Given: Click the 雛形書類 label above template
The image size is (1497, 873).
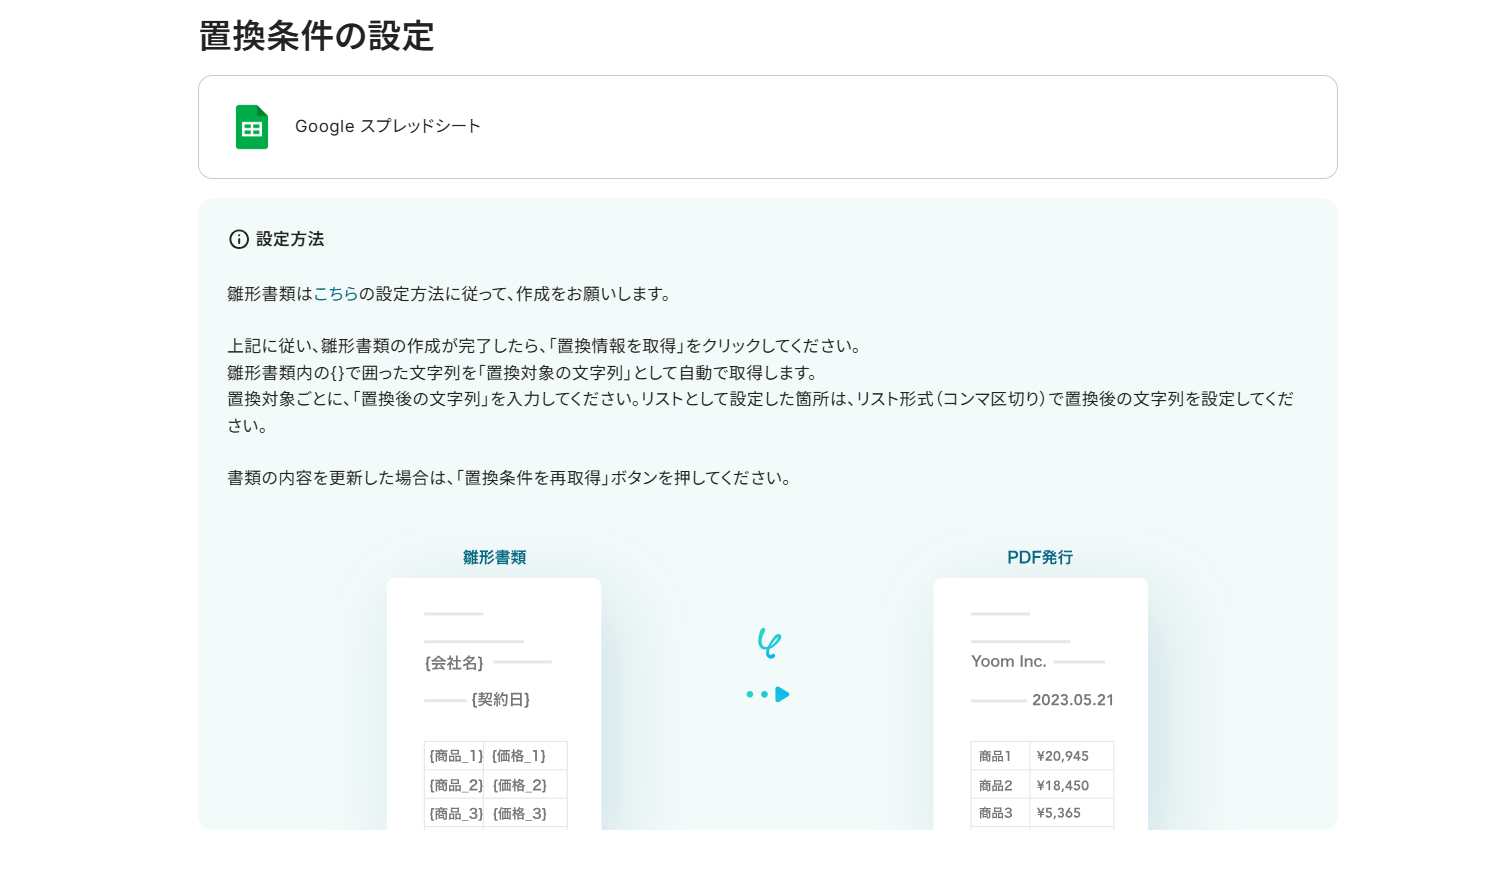Looking at the screenshot, I should click(494, 557).
